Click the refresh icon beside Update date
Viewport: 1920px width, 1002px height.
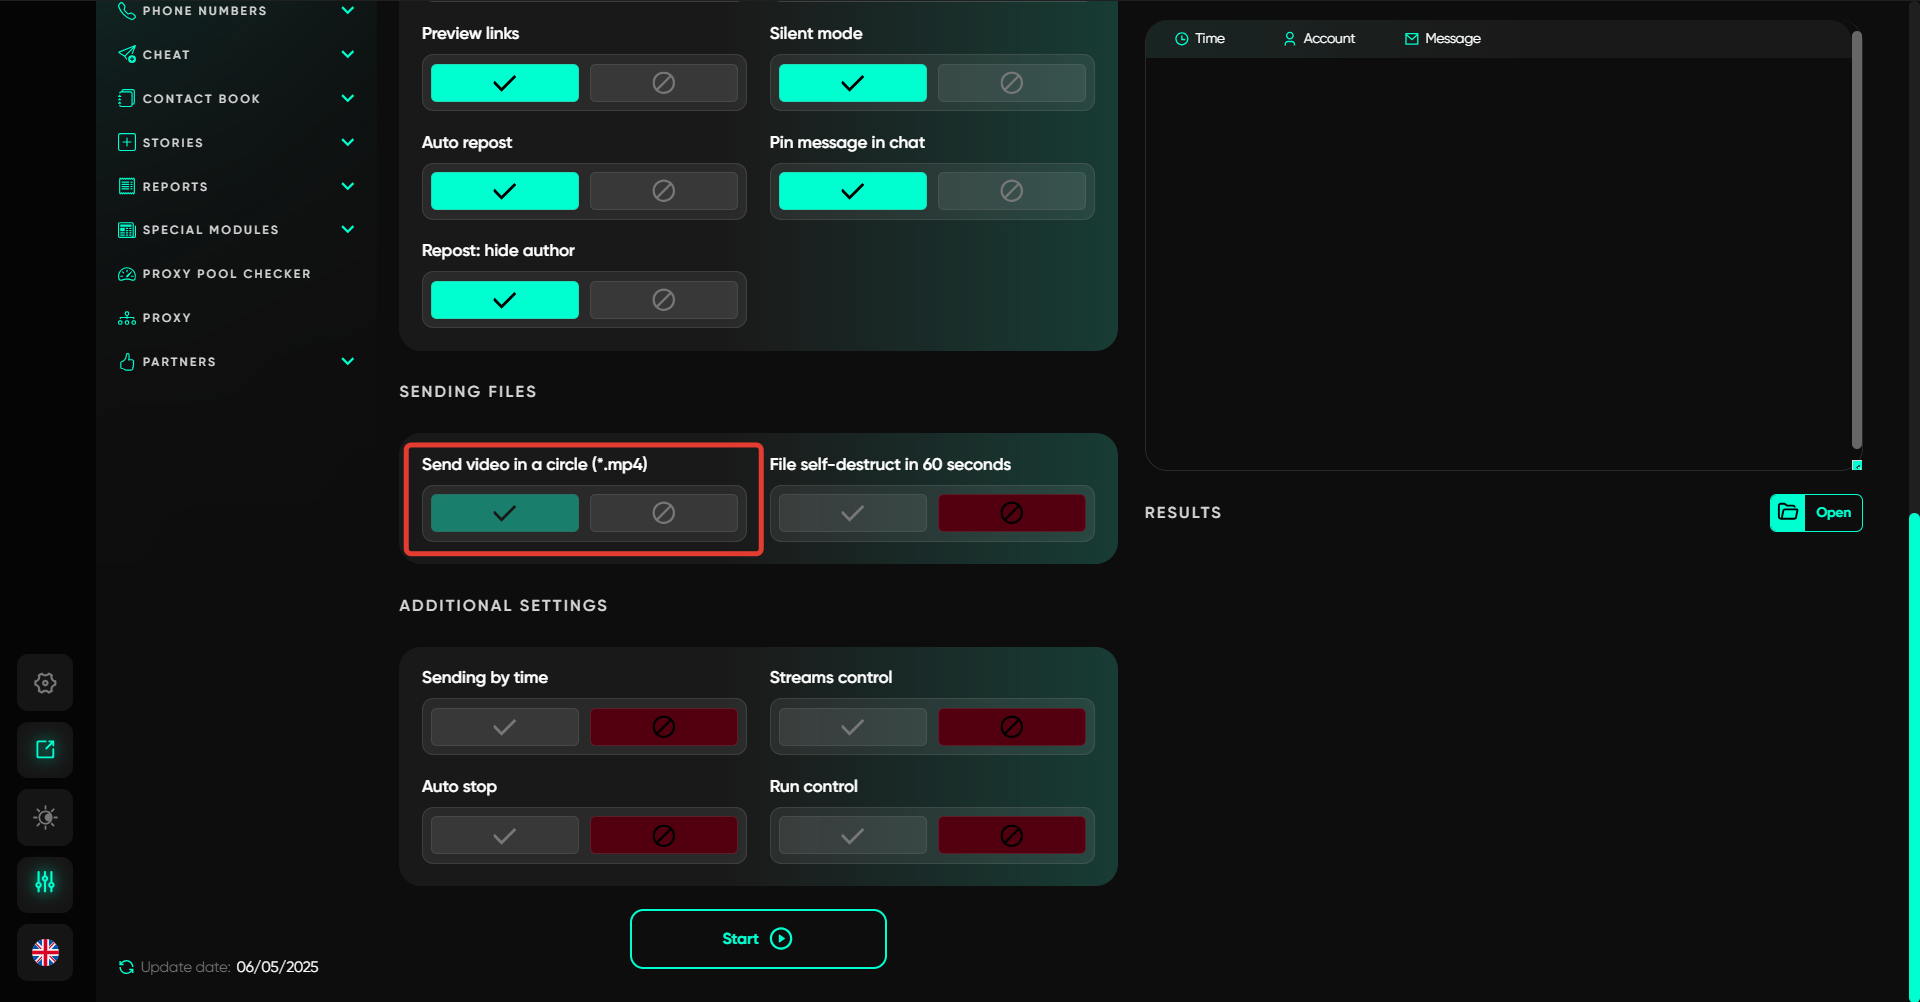(126, 967)
